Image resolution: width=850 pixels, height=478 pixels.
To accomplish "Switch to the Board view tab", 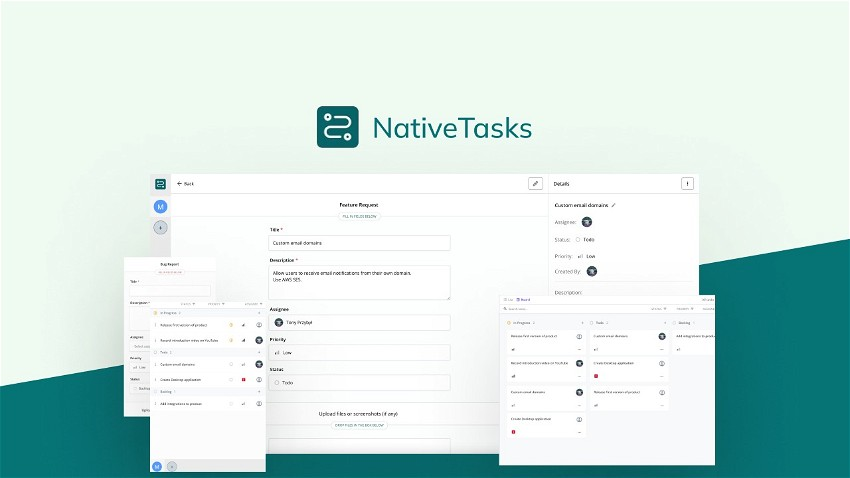I will [524, 300].
